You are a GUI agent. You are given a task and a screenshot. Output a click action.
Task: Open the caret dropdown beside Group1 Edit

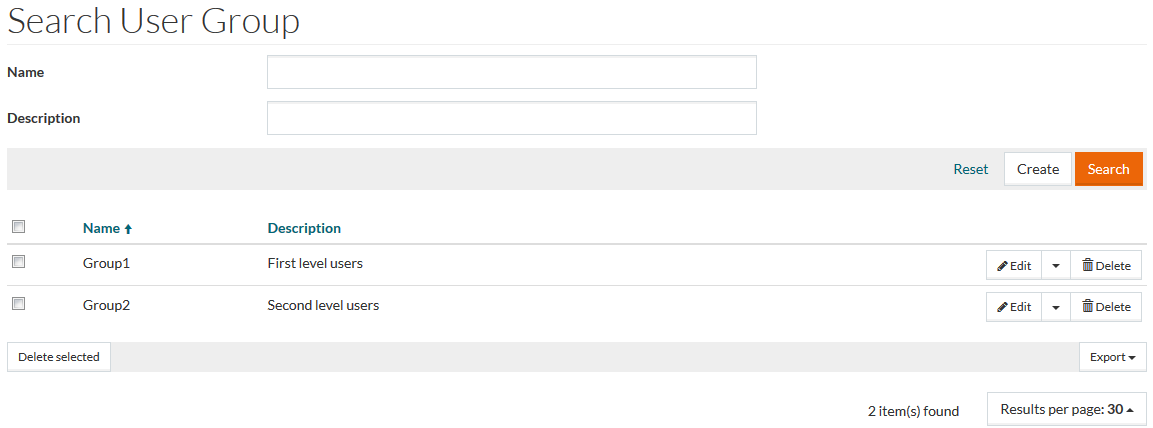click(x=1056, y=266)
